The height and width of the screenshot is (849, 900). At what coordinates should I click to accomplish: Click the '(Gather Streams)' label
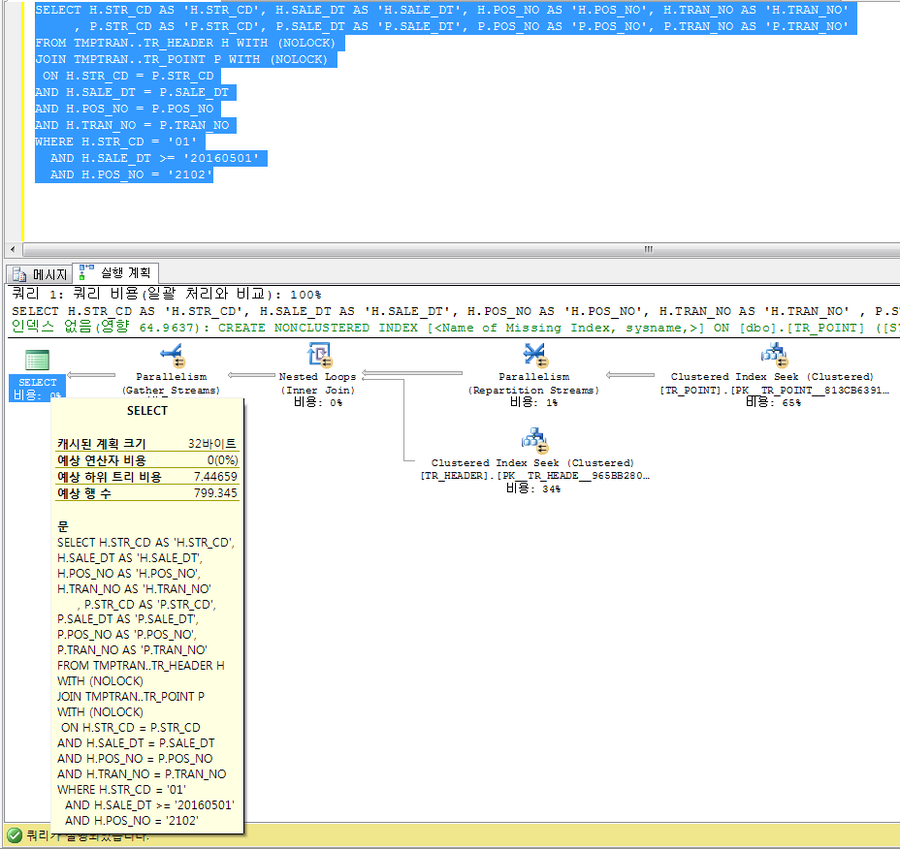pos(171,390)
